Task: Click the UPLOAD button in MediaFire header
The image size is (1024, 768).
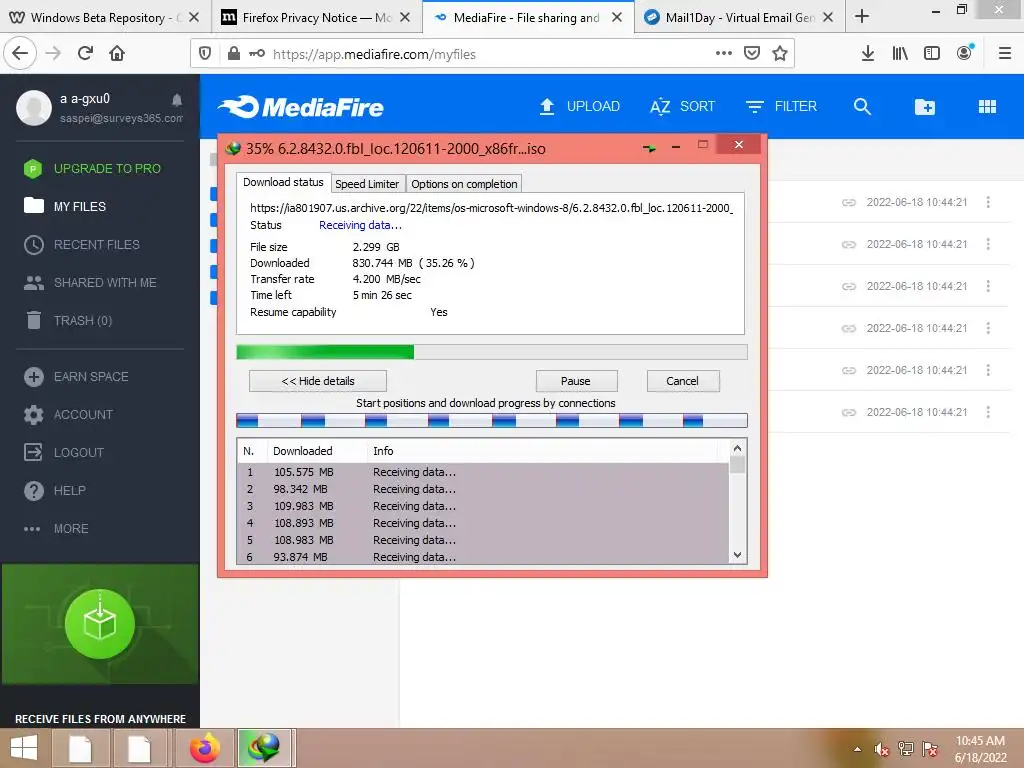Action: [x=580, y=106]
